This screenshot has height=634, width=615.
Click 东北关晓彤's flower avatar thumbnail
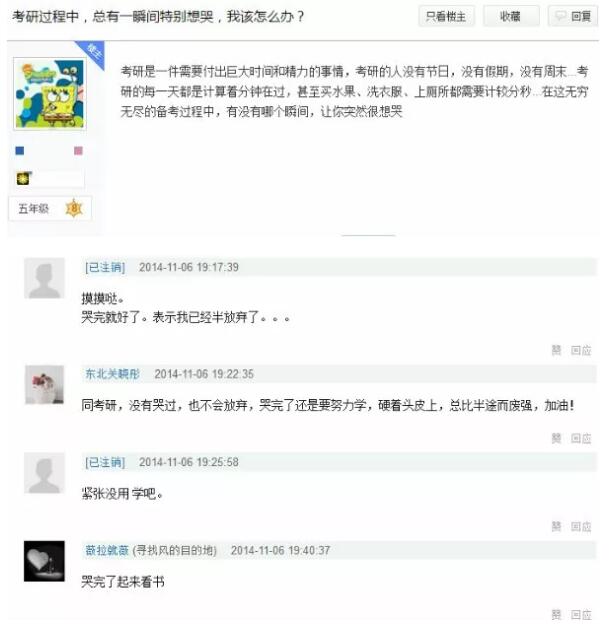point(44,385)
